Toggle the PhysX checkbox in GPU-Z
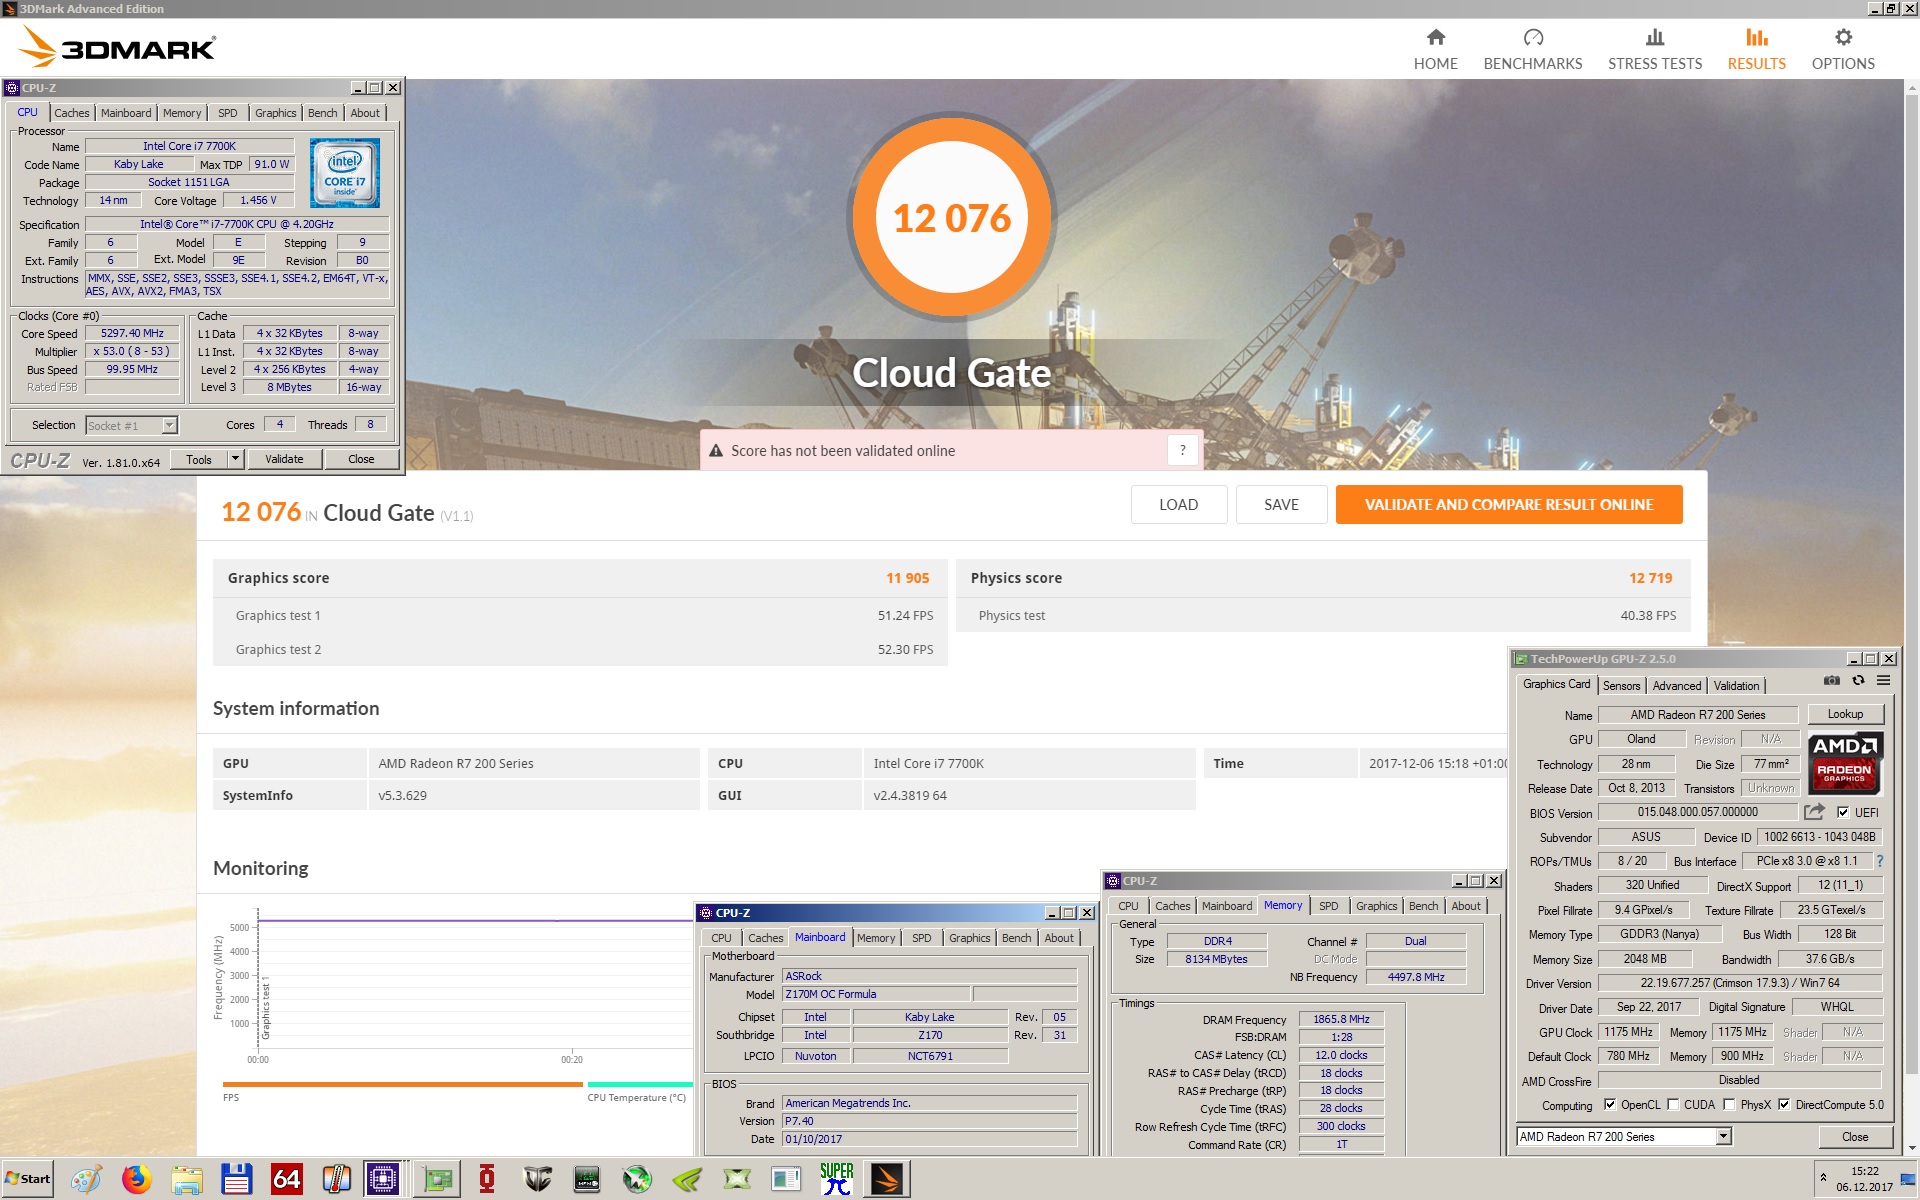The image size is (1920, 1200). coord(1728,1105)
